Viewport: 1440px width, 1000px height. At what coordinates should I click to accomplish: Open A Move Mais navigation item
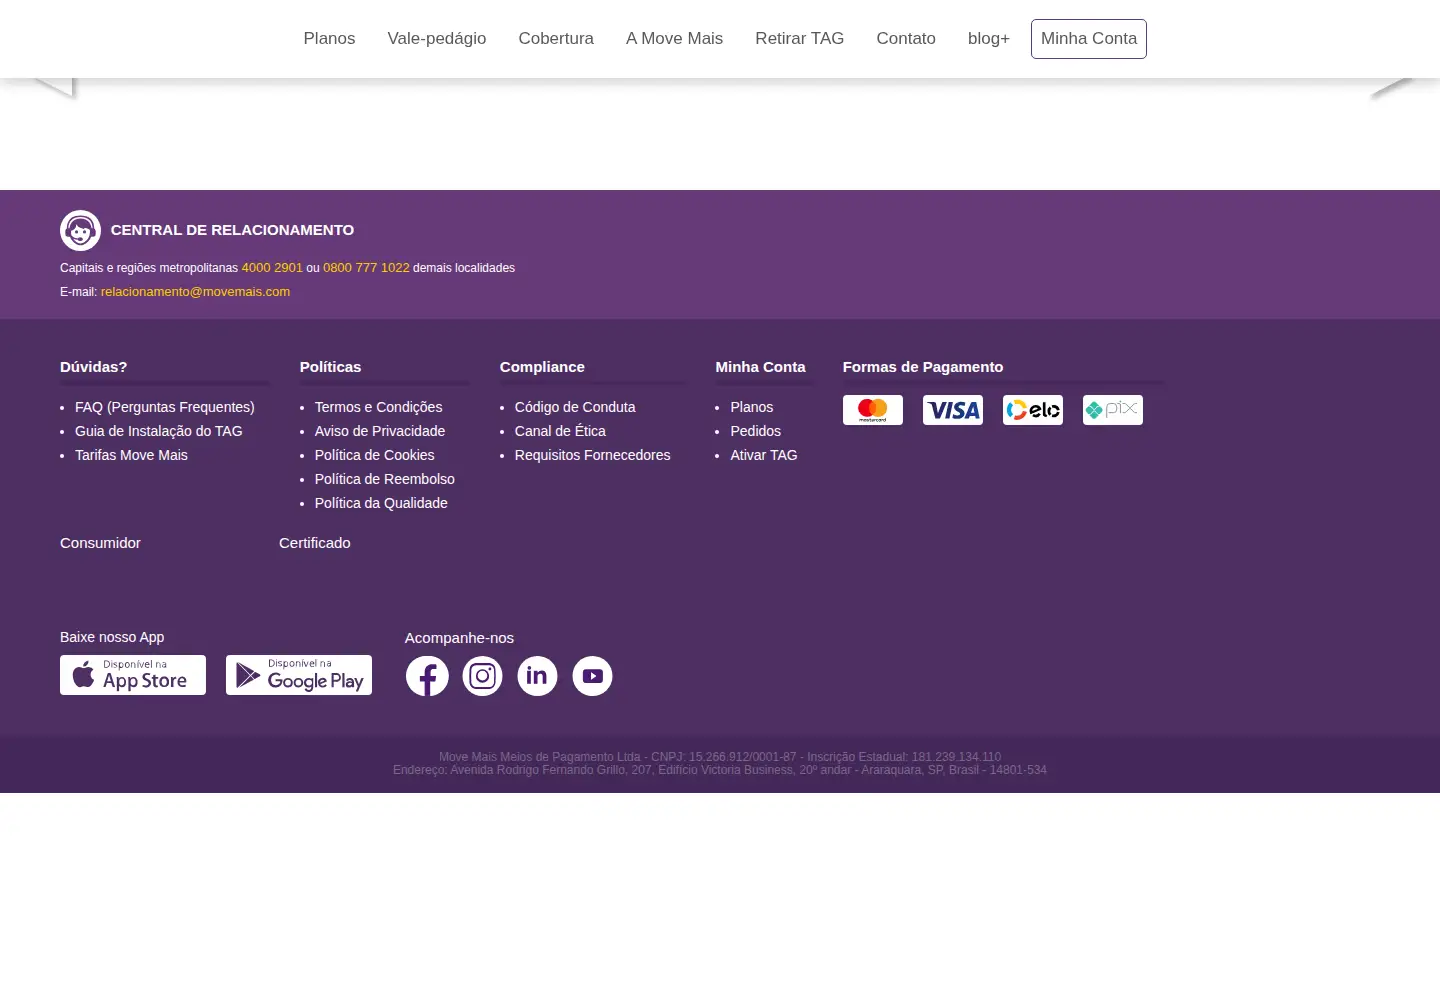pos(674,39)
